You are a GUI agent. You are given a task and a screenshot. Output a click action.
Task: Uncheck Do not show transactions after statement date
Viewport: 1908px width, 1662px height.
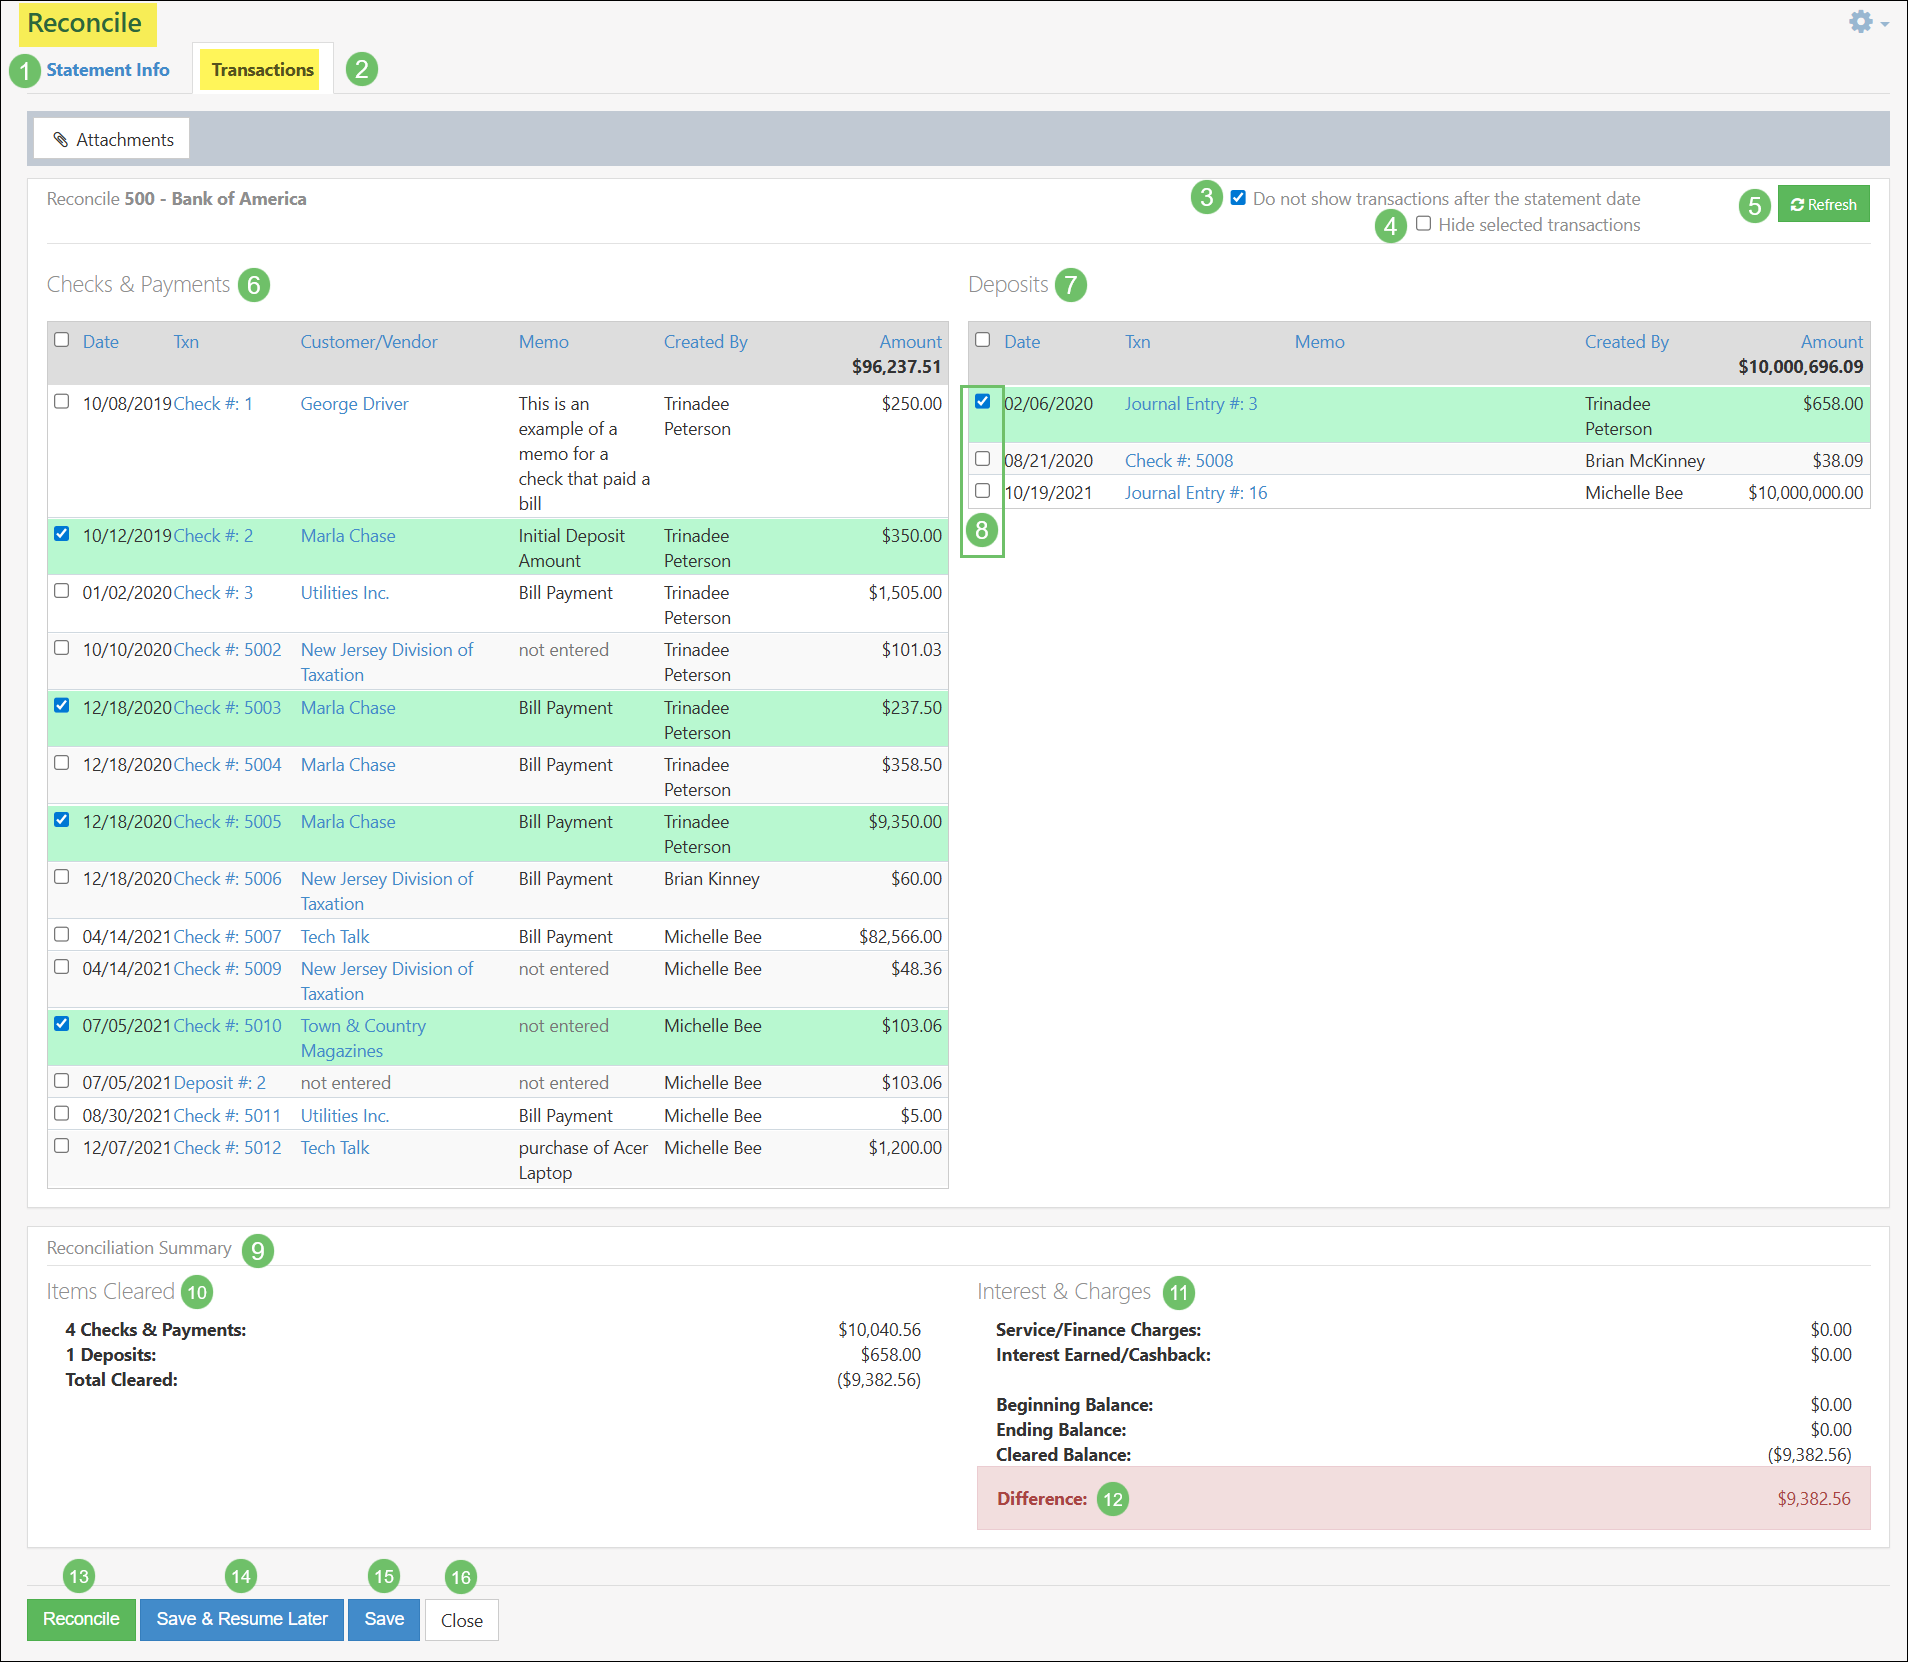pyautogui.click(x=1237, y=198)
